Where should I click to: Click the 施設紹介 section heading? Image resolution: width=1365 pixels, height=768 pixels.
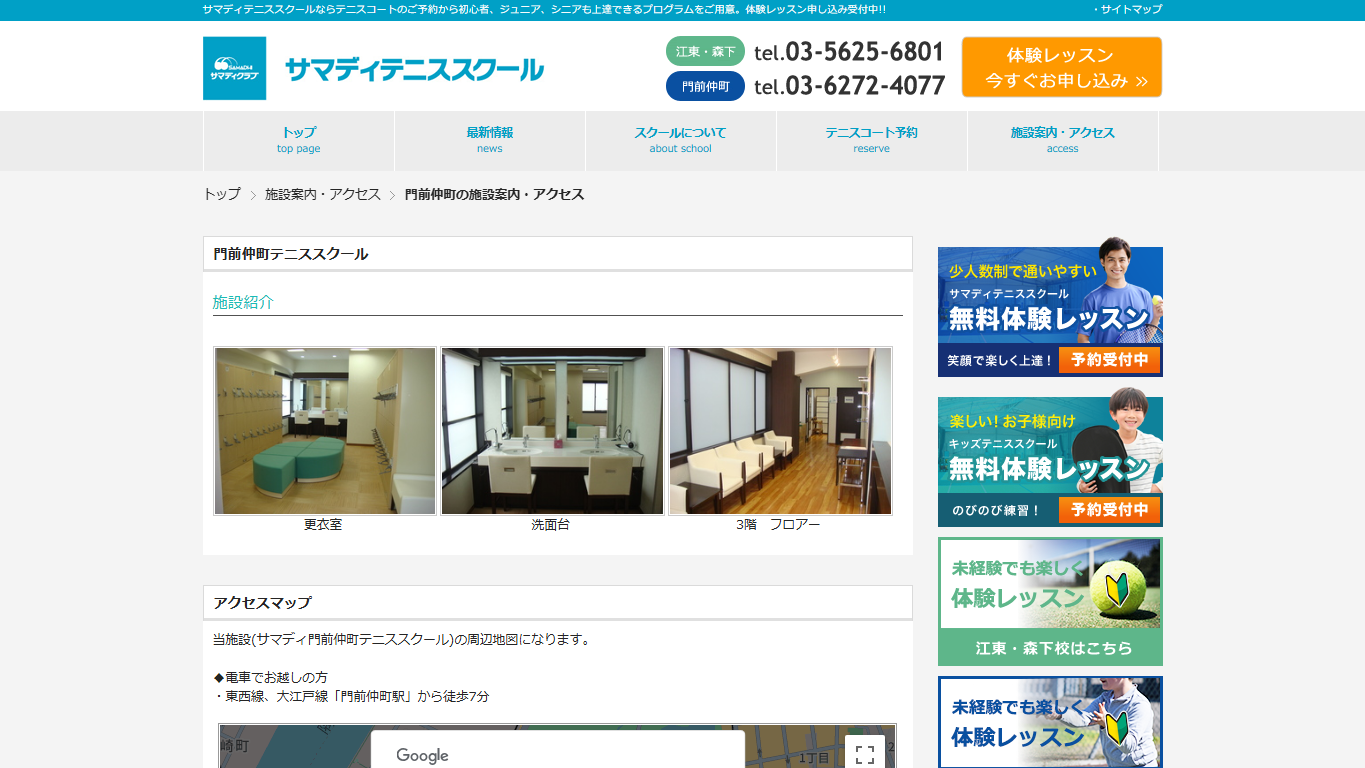click(x=243, y=302)
